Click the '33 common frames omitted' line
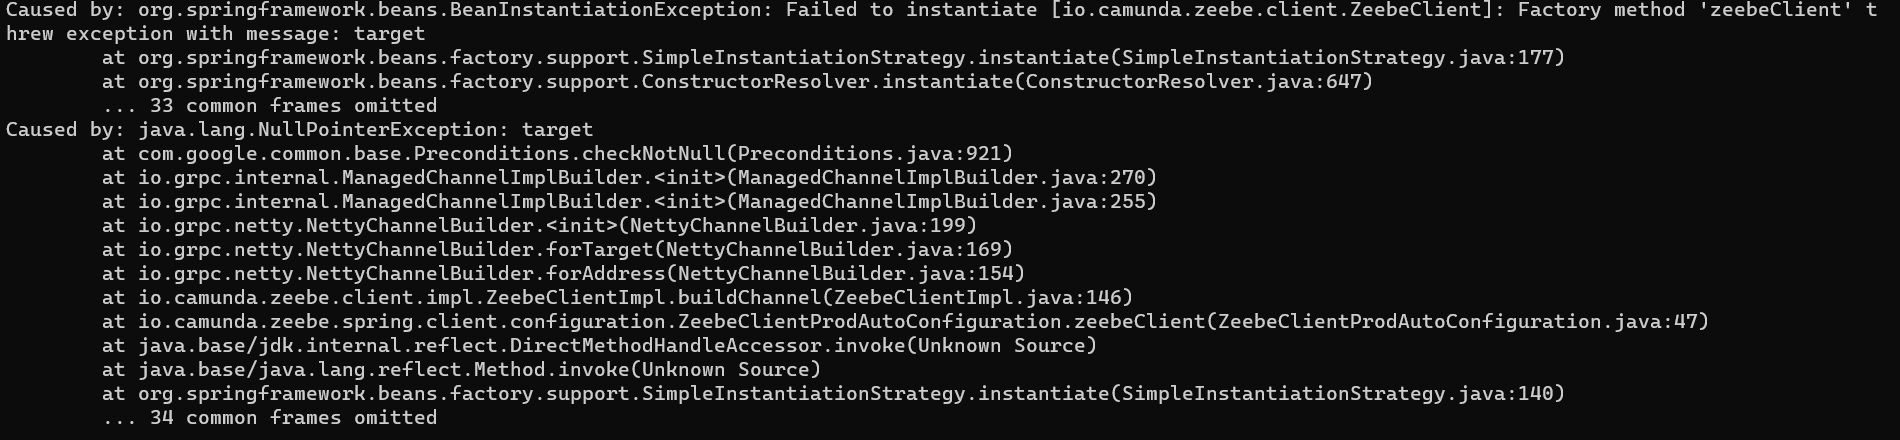1900x440 pixels. click(270, 106)
